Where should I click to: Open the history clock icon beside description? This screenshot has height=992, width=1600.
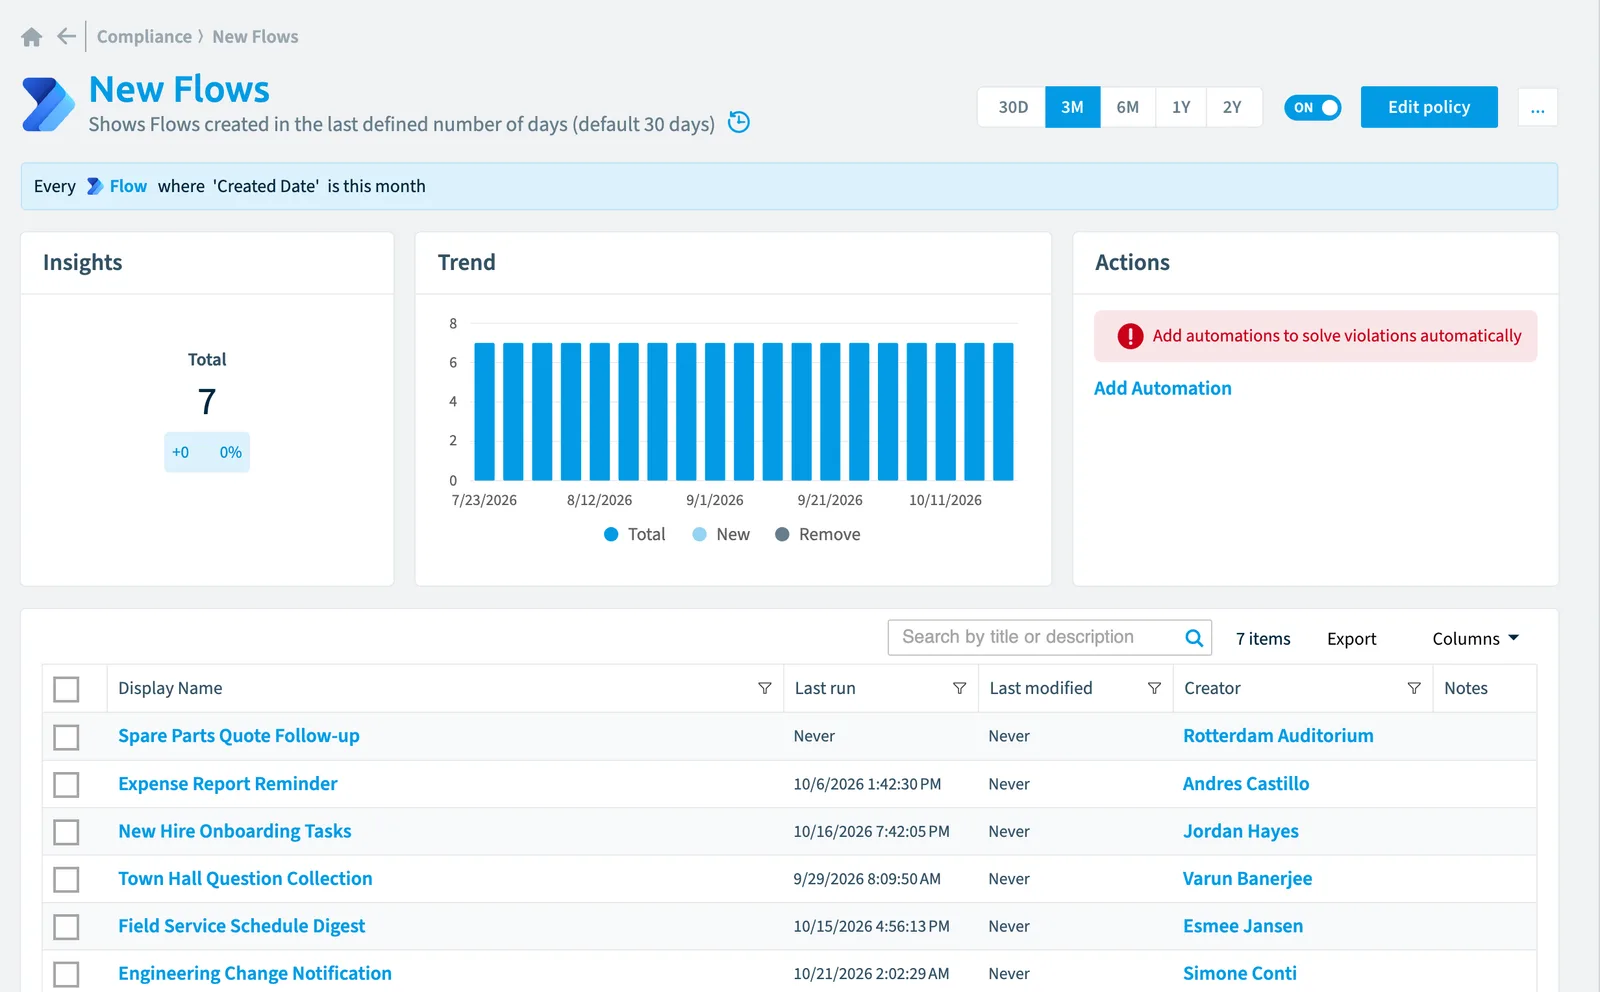739,122
